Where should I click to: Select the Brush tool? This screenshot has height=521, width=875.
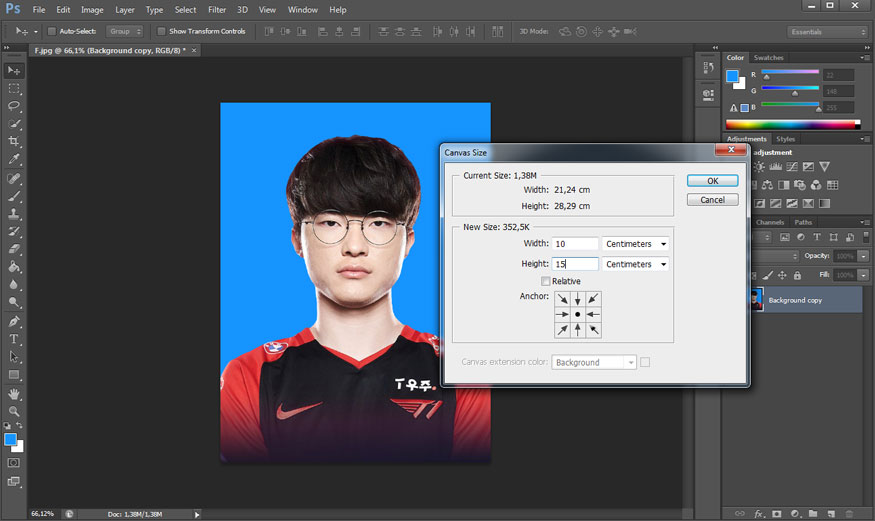(14, 196)
